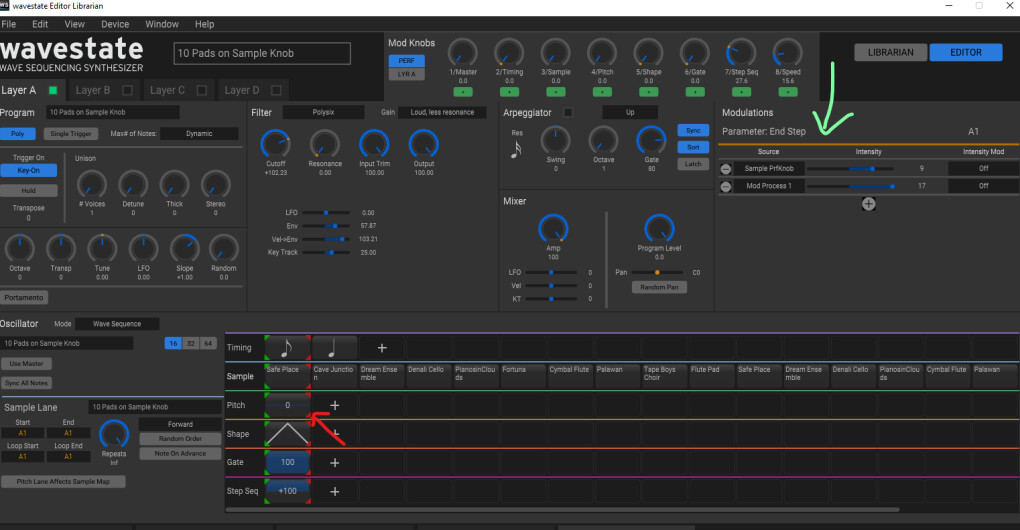Viewport: 1020px width, 530px height.
Task: Open the Max# of Notes Dynamic dropdown
Action: tap(199, 133)
